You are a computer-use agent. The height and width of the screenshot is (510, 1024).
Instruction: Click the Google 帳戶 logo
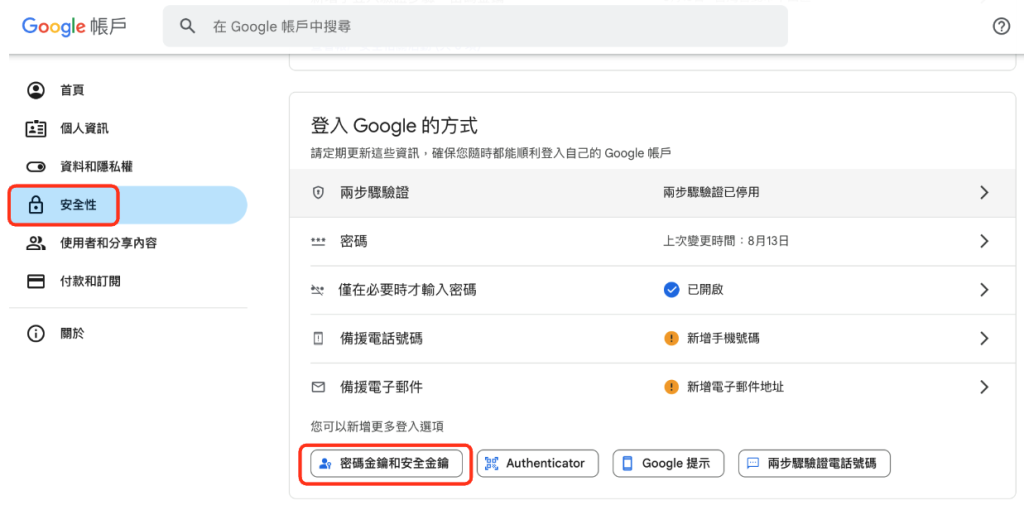click(74, 26)
